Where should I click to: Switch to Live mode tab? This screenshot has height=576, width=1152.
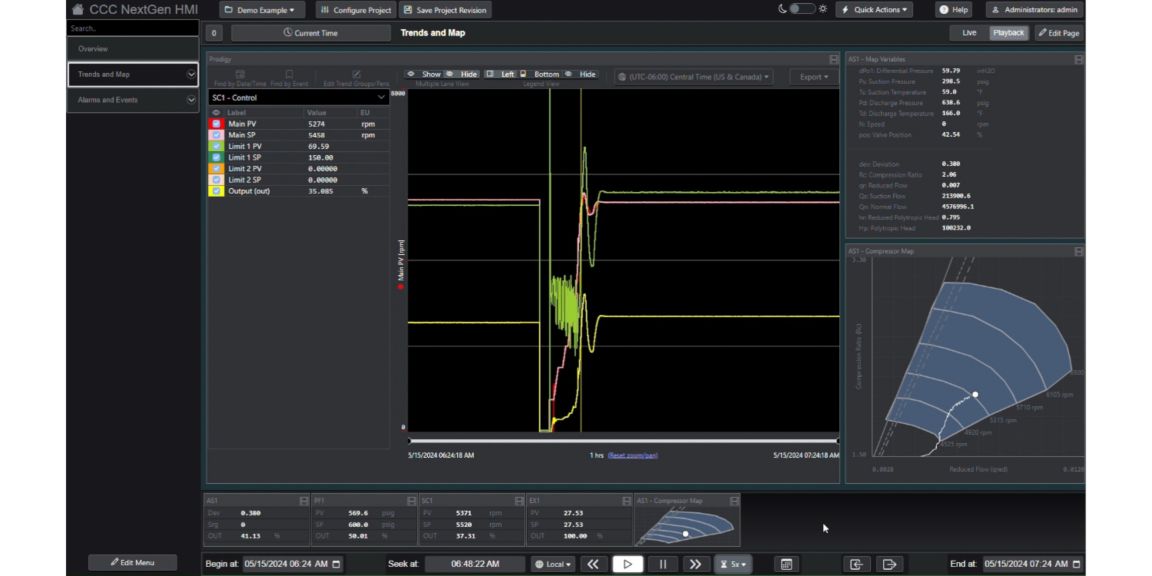[968, 33]
